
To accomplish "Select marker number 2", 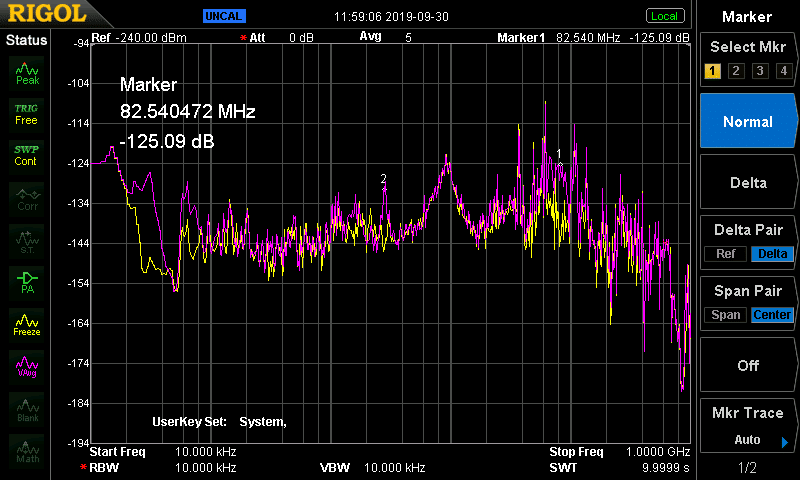I will 736,70.
